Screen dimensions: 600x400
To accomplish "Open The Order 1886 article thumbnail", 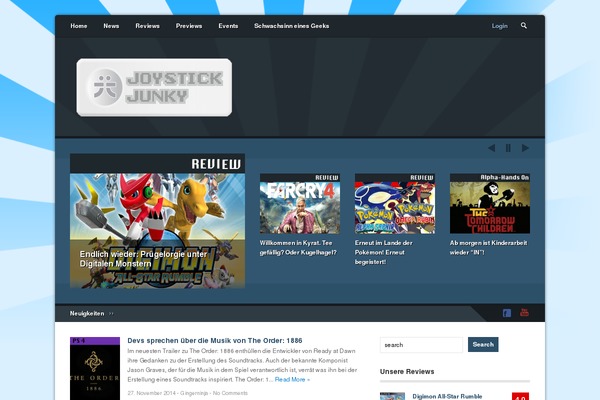I will click(x=95, y=368).
